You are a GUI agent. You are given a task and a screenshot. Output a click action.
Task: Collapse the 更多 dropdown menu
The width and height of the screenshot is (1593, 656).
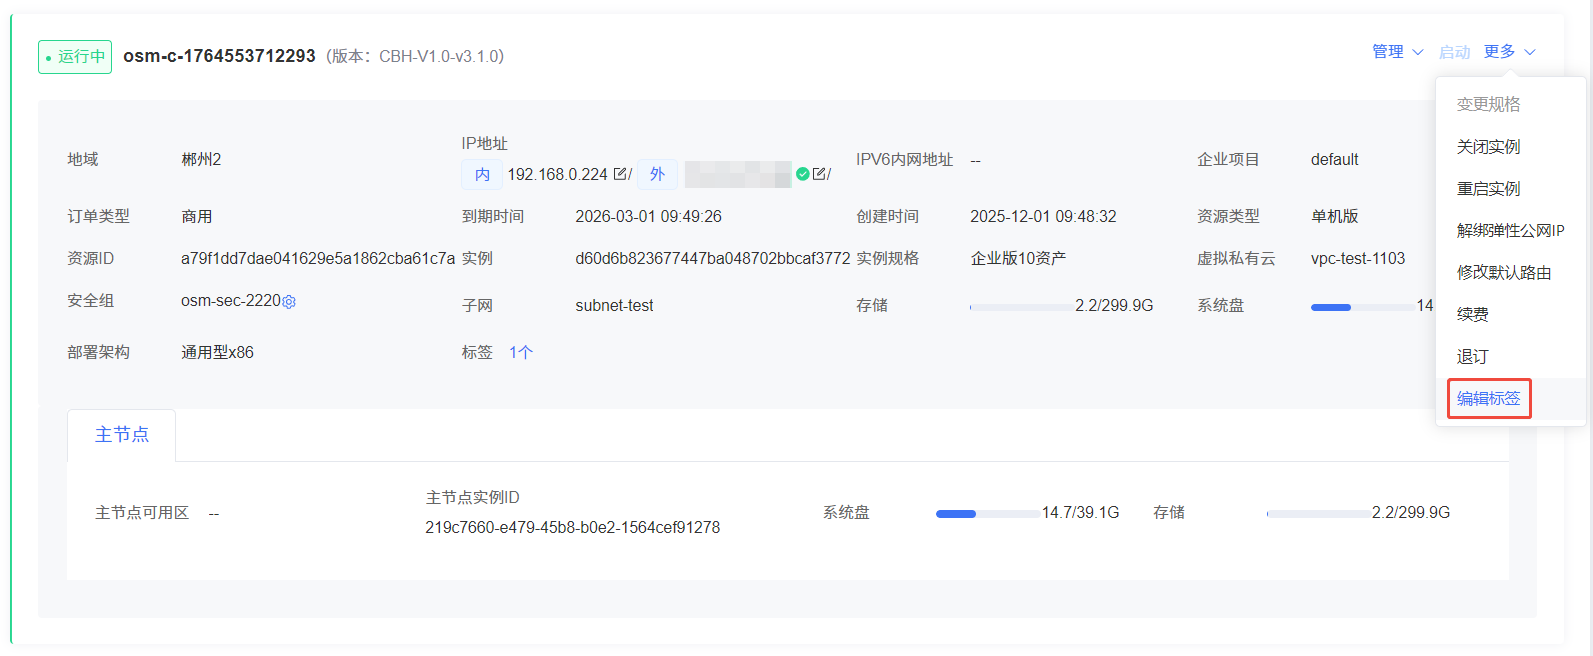(1509, 51)
